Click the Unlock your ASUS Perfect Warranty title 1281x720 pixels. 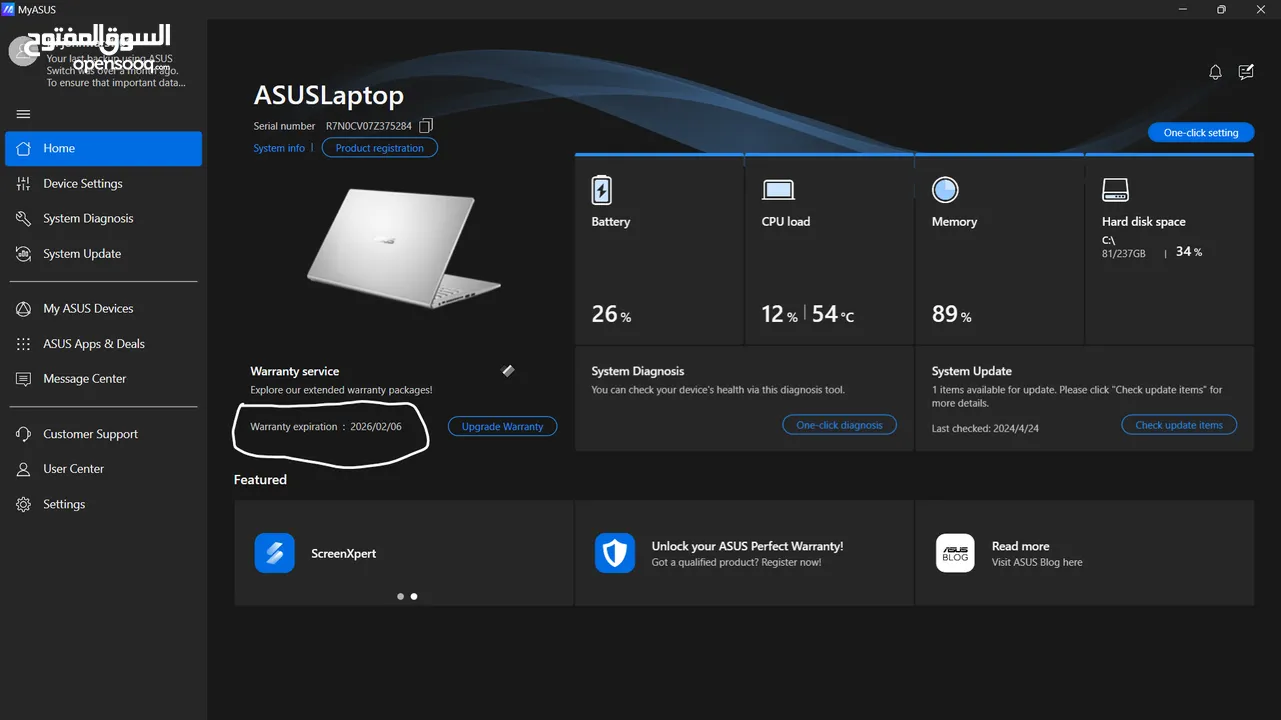(747, 546)
